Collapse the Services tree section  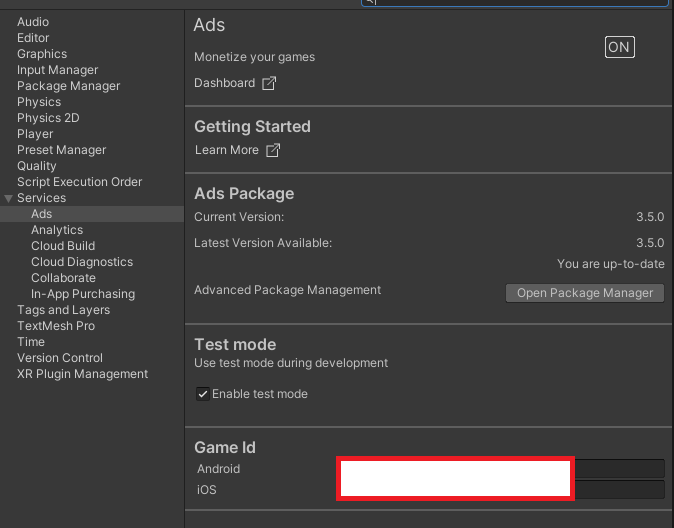coord(8,198)
